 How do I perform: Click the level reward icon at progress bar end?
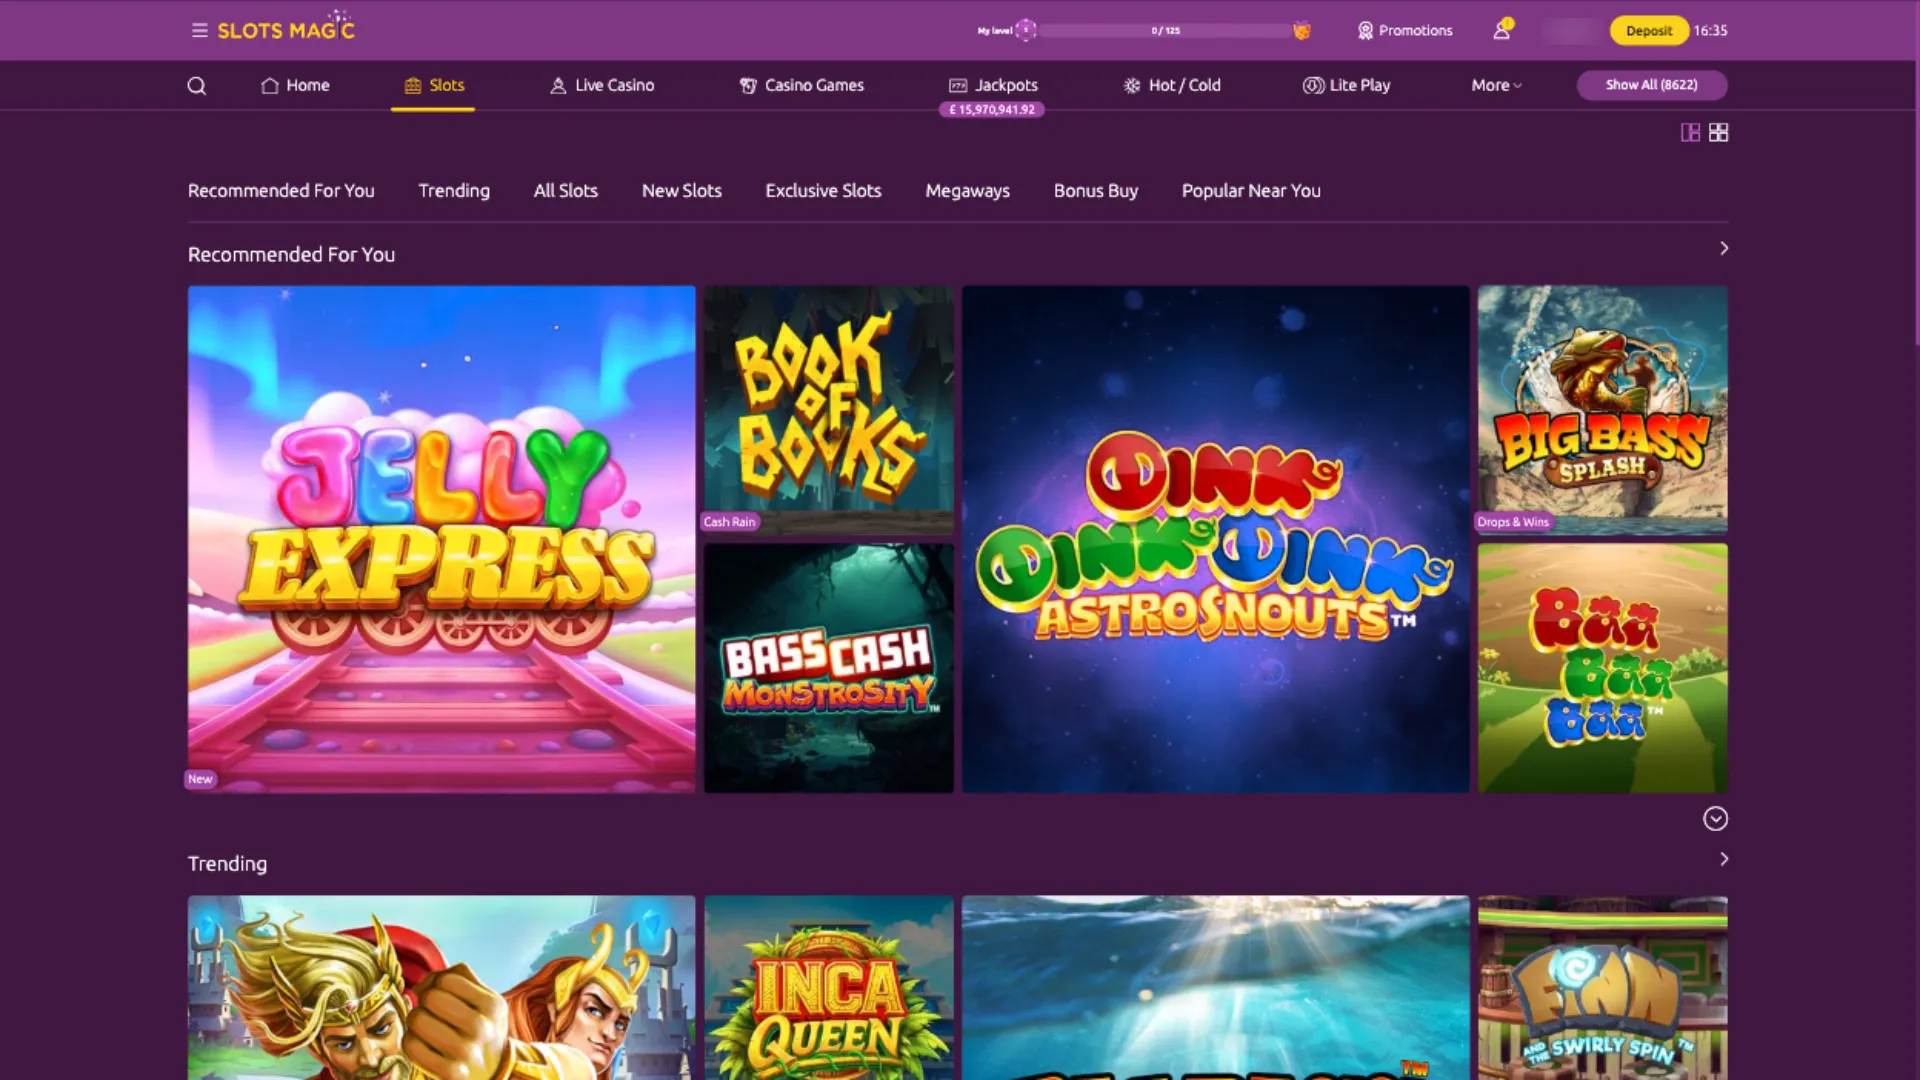point(1301,30)
